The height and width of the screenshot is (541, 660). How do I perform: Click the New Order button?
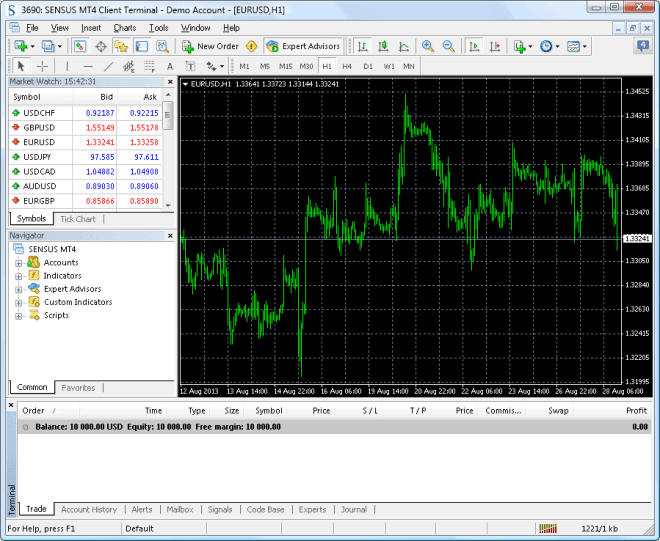click(x=210, y=46)
